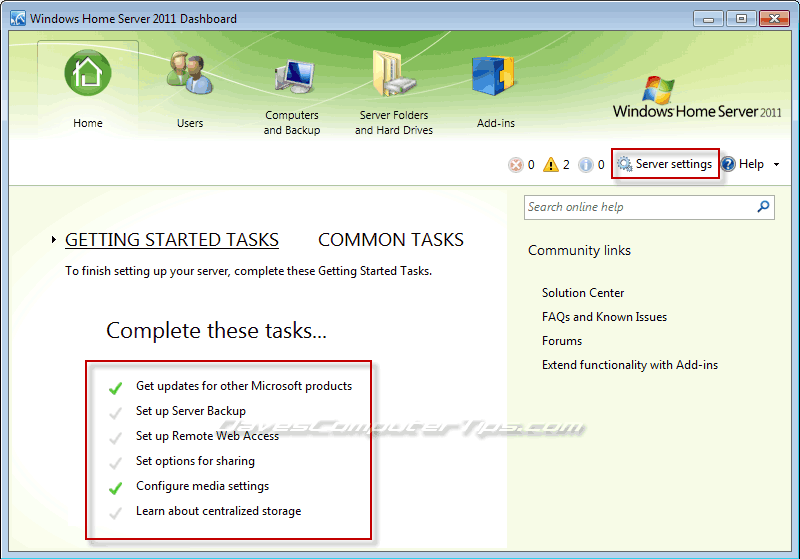Click the Server settings gear icon
Image resolution: width=800 pixels, height=559 pixels.
tap(624, 164)
